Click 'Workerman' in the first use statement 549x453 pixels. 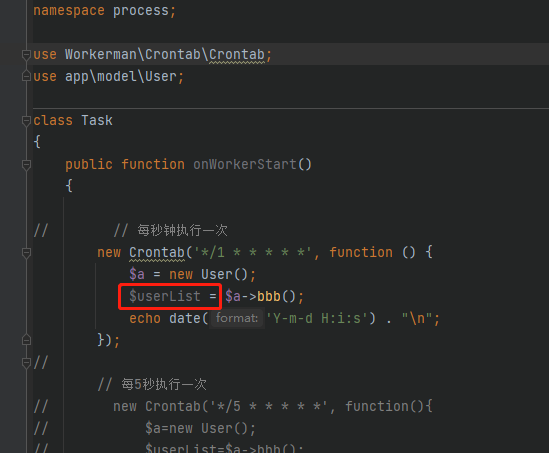[101, 55]
